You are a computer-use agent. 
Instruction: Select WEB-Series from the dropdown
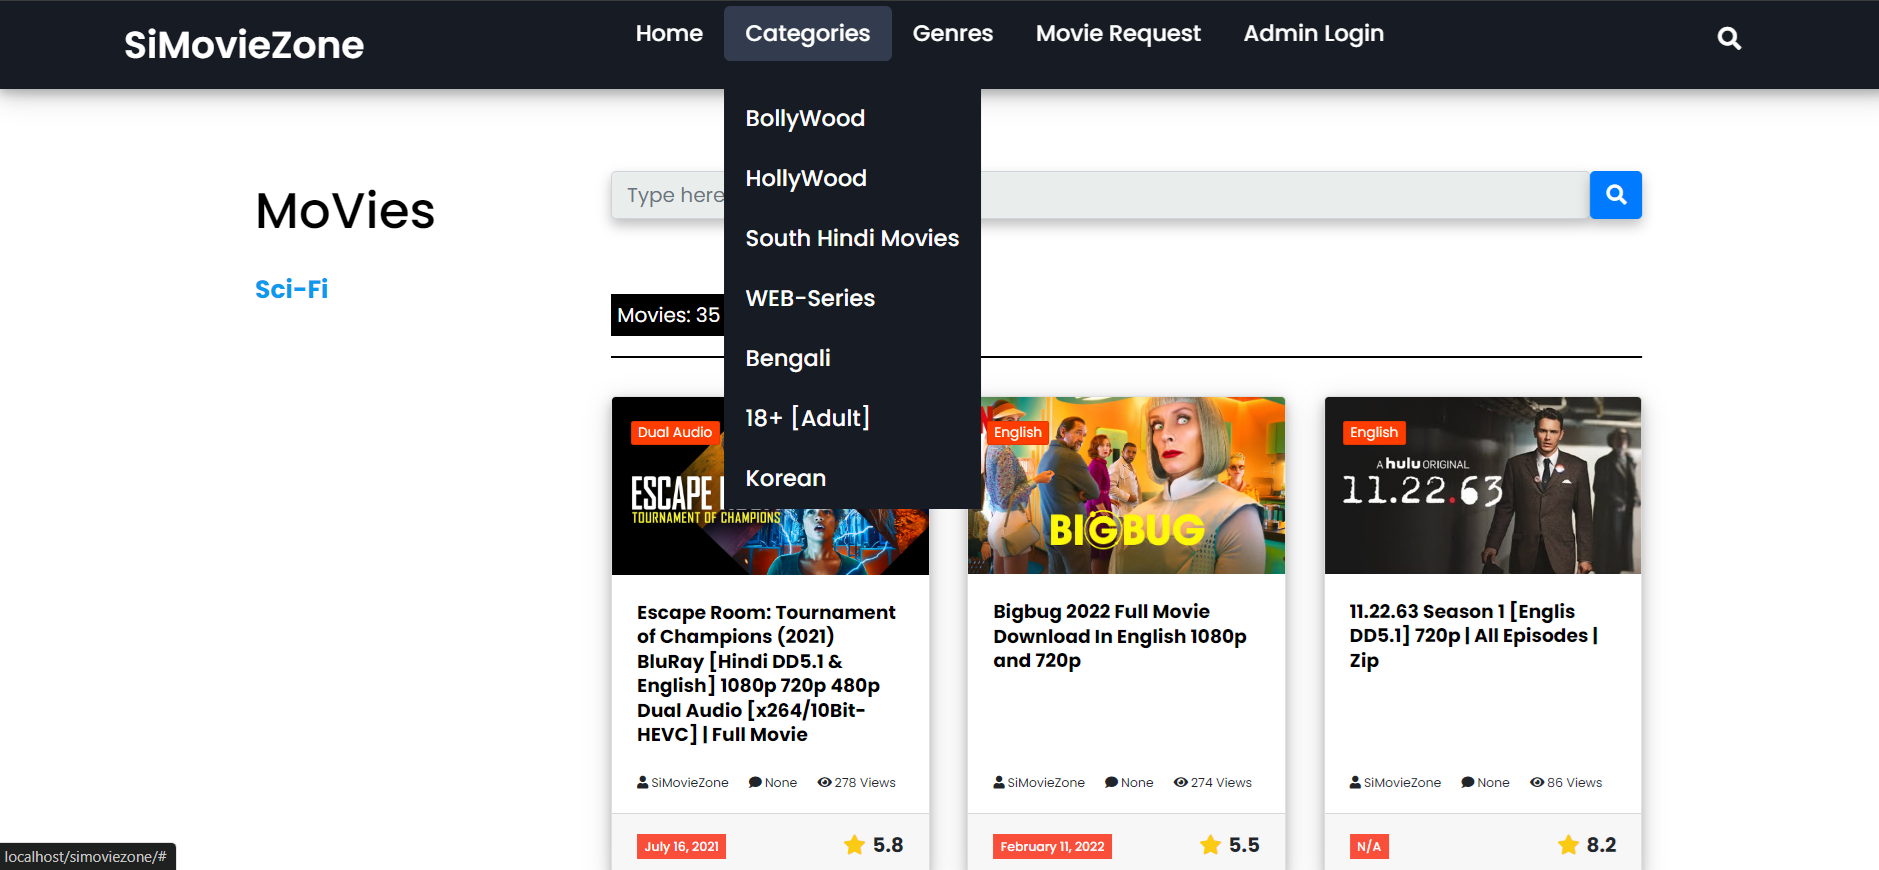(810, 298)
